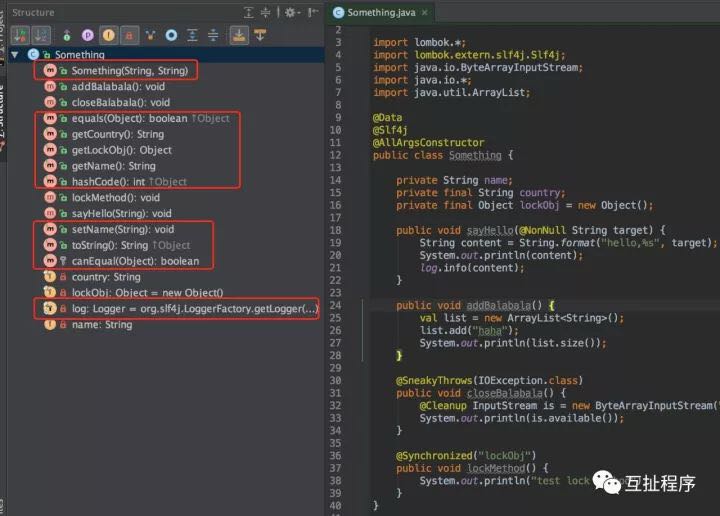Click sayHello method name in editor
The height and width of the screenshot is (516, 720).
tap(490, 230)
